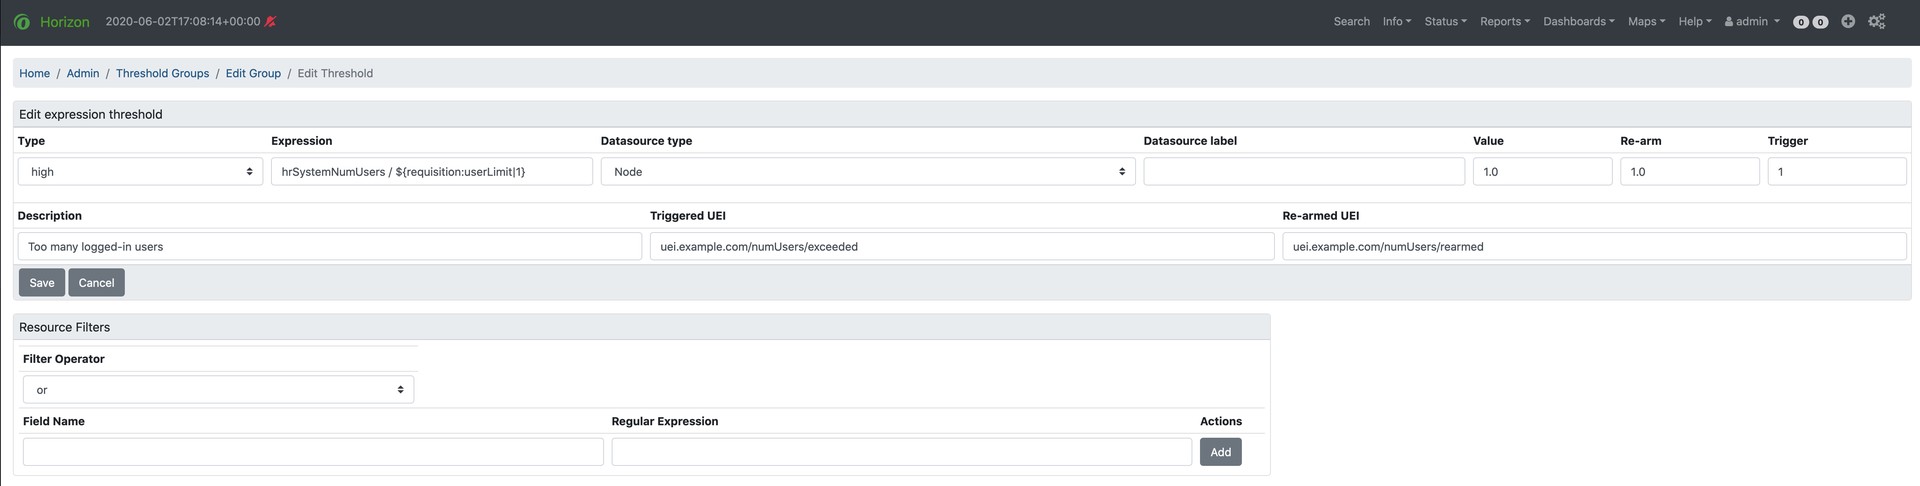Add the resource filter
This screenshot has width=1920, height=486.
[x=1220, y=452]
